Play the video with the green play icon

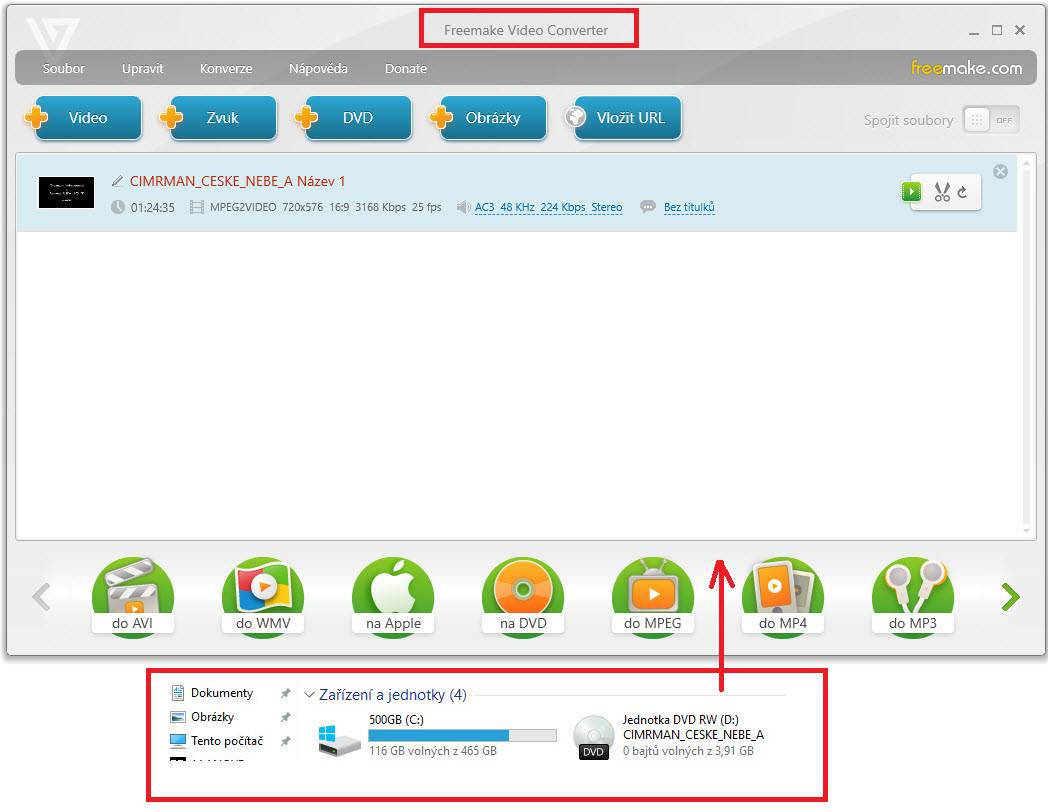[911, 192]
